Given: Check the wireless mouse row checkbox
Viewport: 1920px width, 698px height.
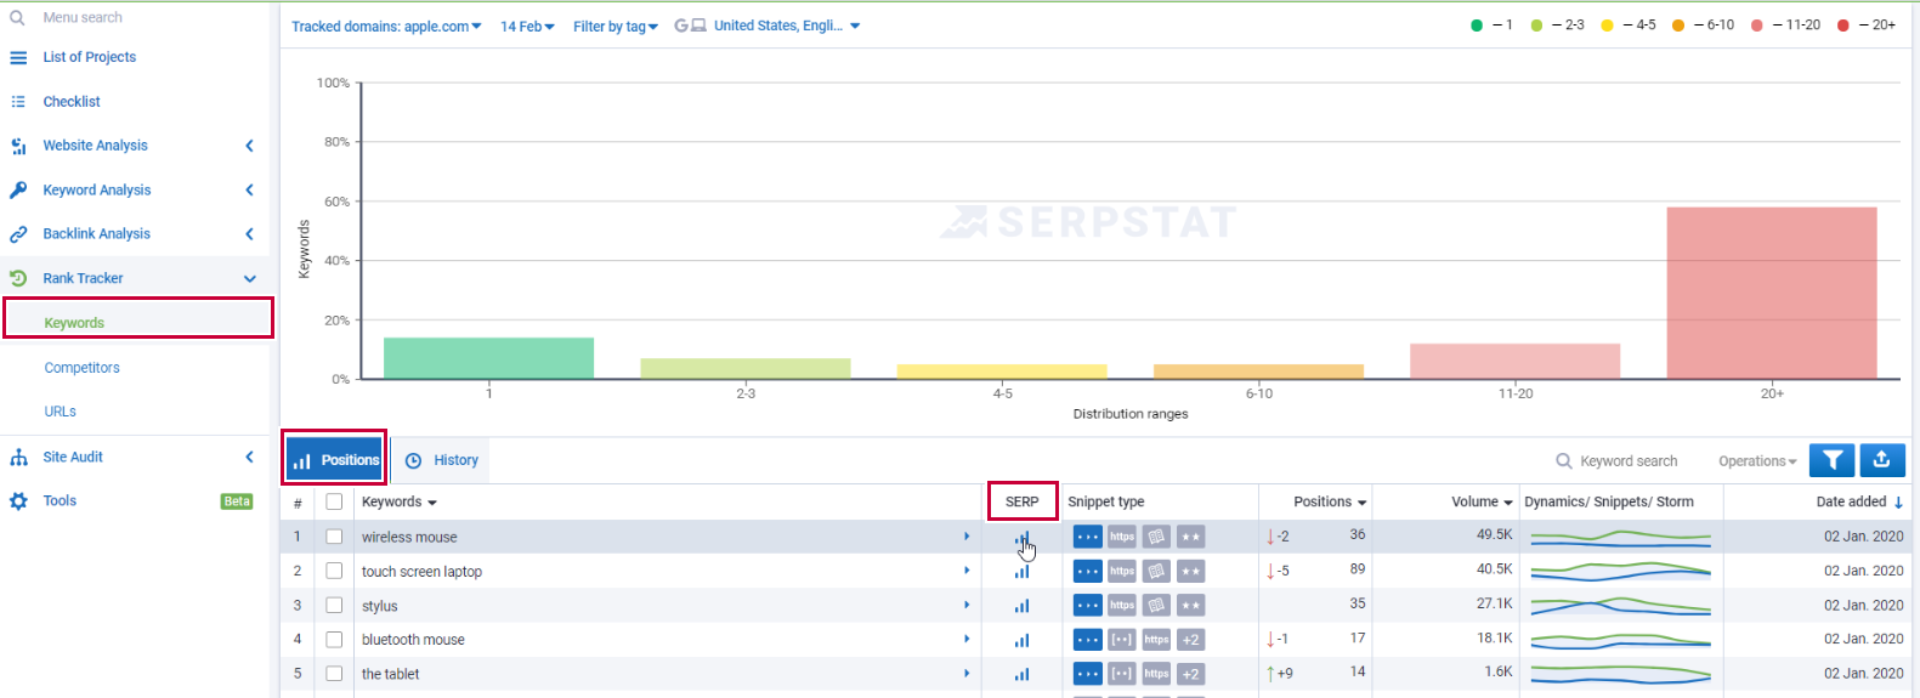Looking at the screenshot, I should [334, 537].
